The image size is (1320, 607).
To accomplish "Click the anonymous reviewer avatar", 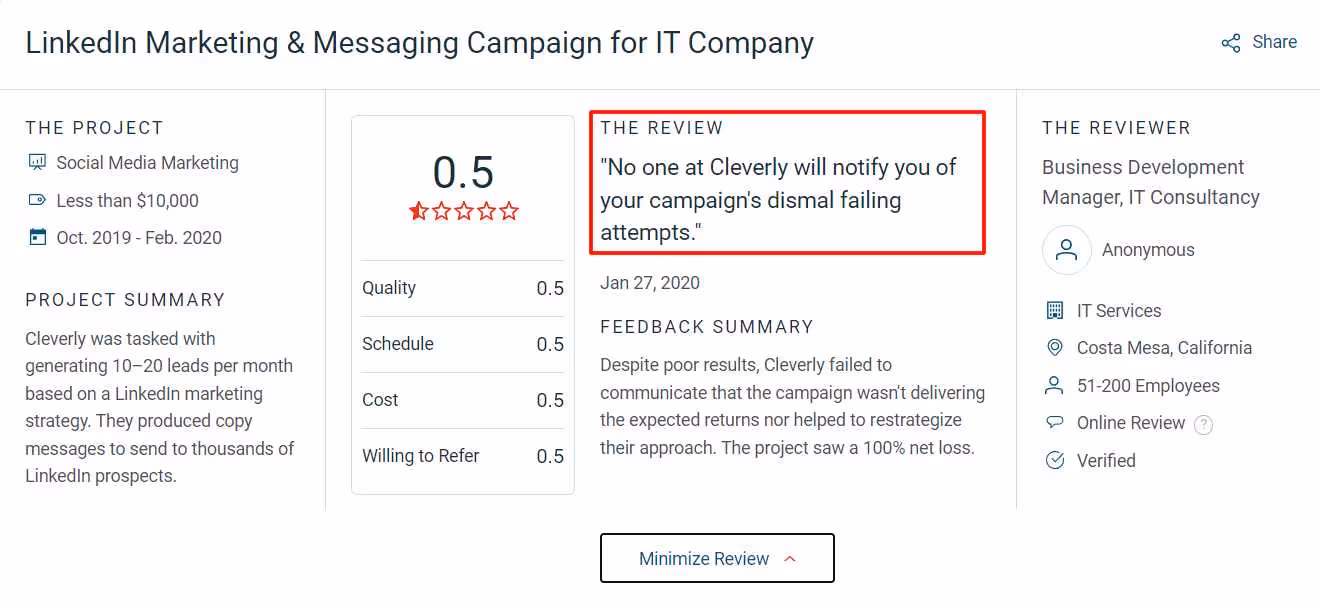I will coord(1066,250).
